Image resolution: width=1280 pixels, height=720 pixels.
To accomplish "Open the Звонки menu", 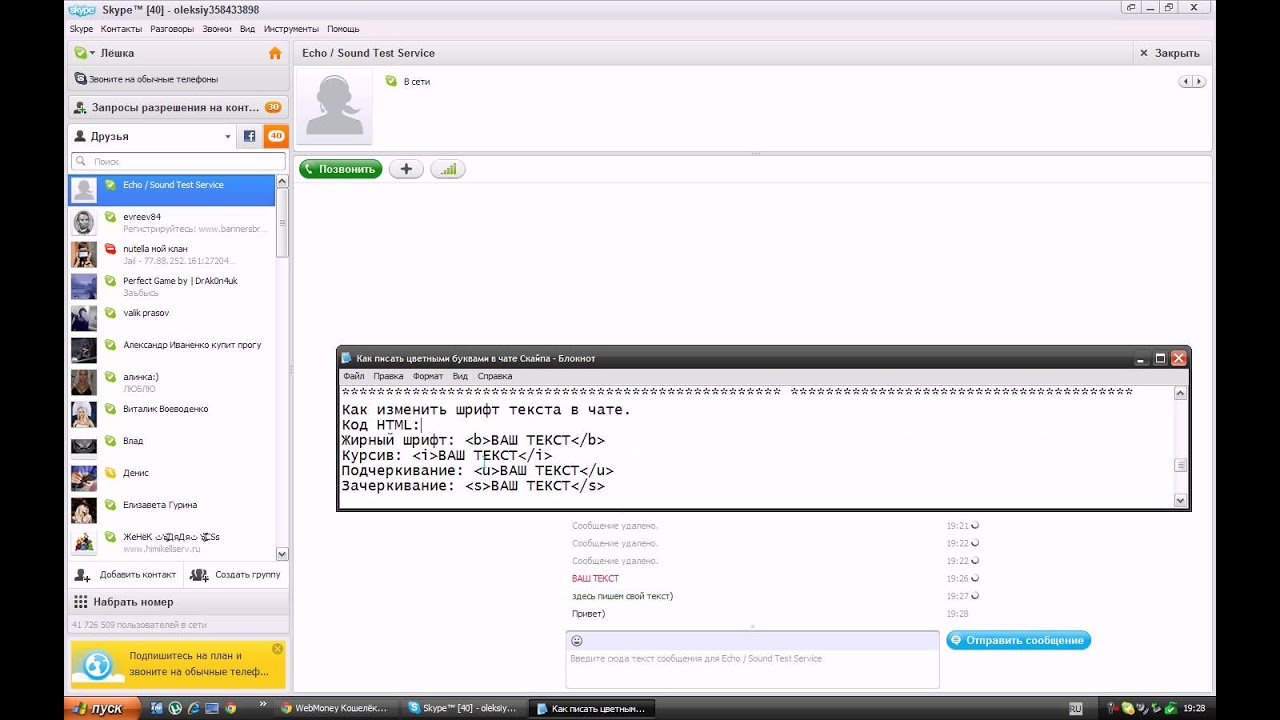I will (x=217, y=29).
